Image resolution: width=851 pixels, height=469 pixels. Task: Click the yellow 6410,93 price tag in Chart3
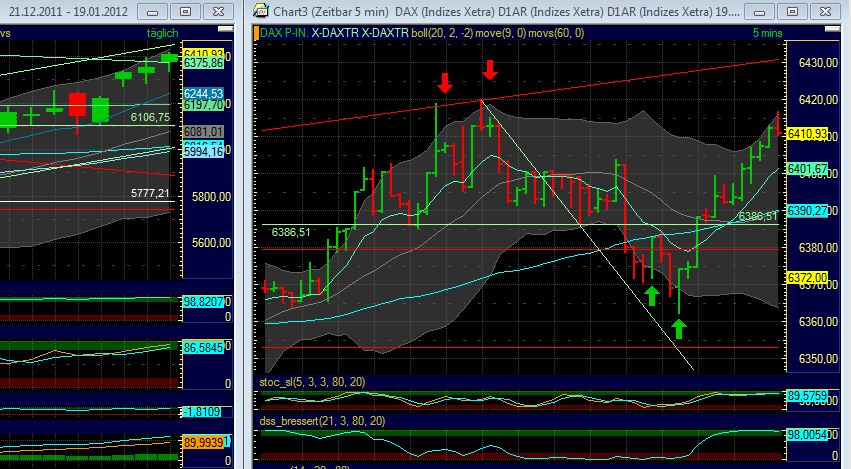tap(808, 134)
